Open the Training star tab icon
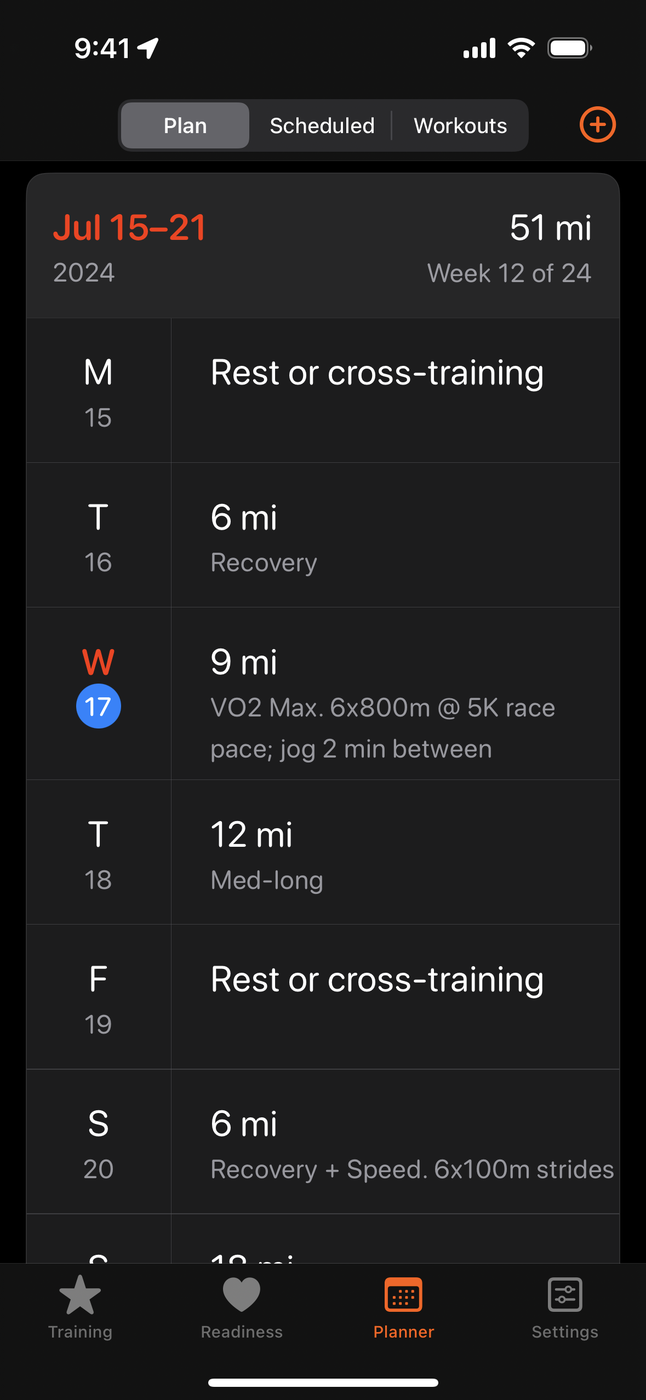646x1400 pixels. pyautogui.click(x=80, y=1296)
